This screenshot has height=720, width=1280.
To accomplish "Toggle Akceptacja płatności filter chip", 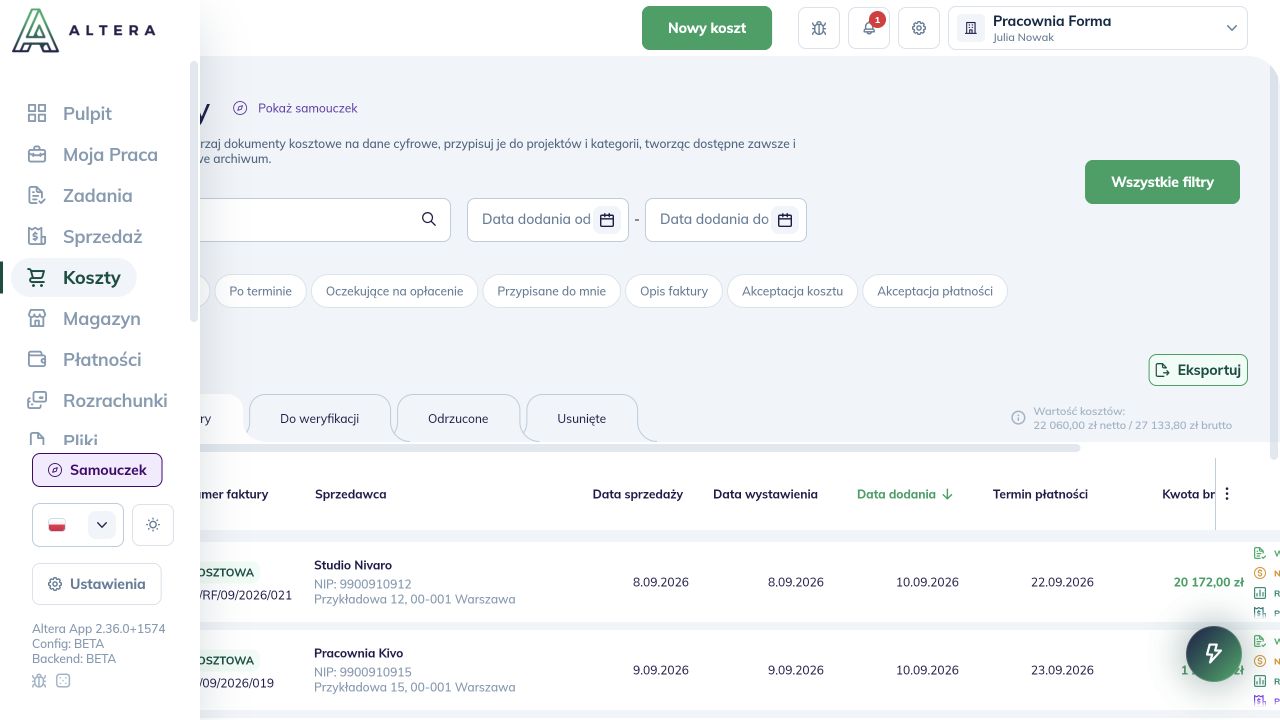I will coord(935,291).
